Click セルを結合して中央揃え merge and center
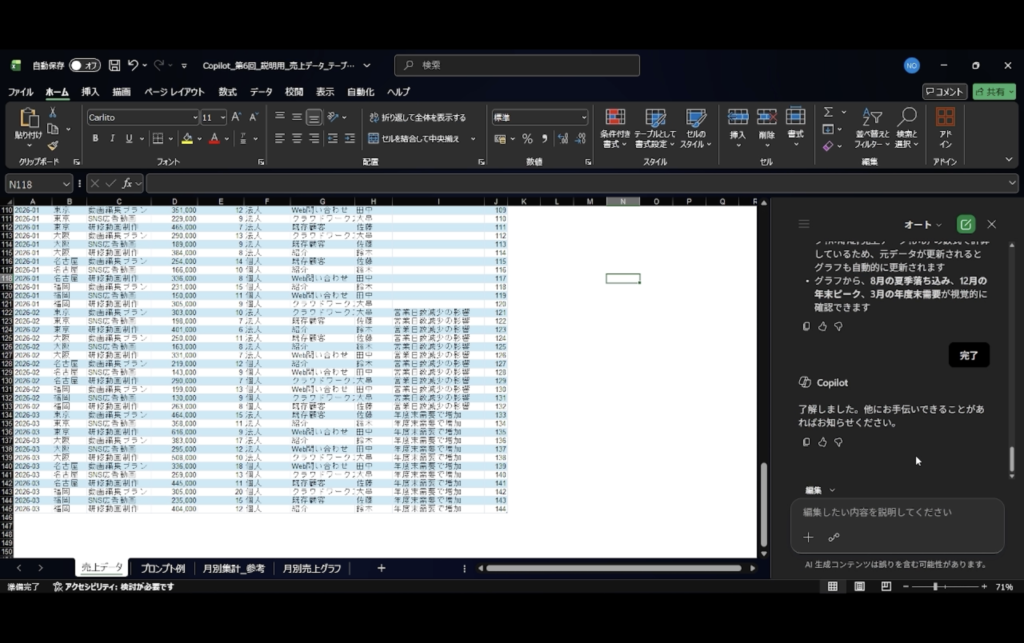This screenshot has width=1024, height=643. point(416,138)
